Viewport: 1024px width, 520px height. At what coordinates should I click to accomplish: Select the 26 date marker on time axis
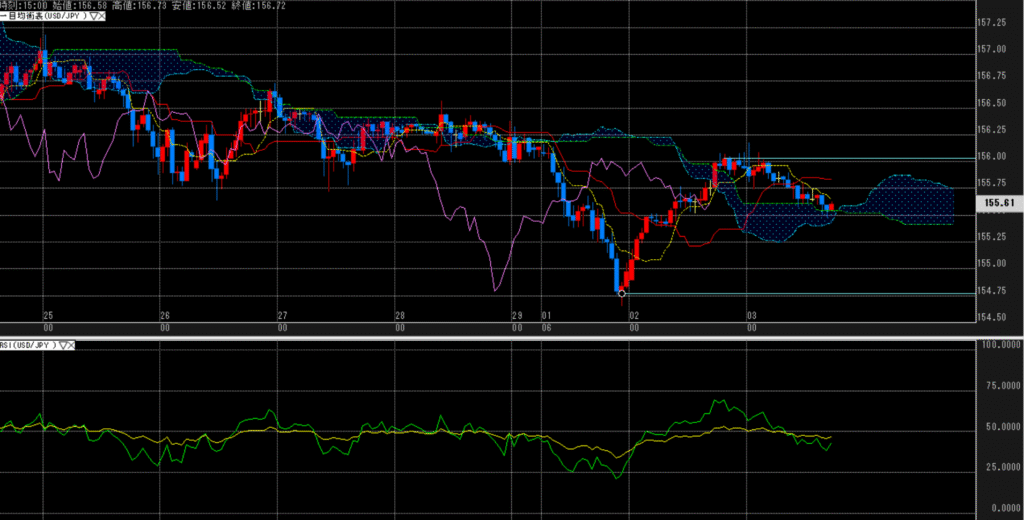(165, 314)
